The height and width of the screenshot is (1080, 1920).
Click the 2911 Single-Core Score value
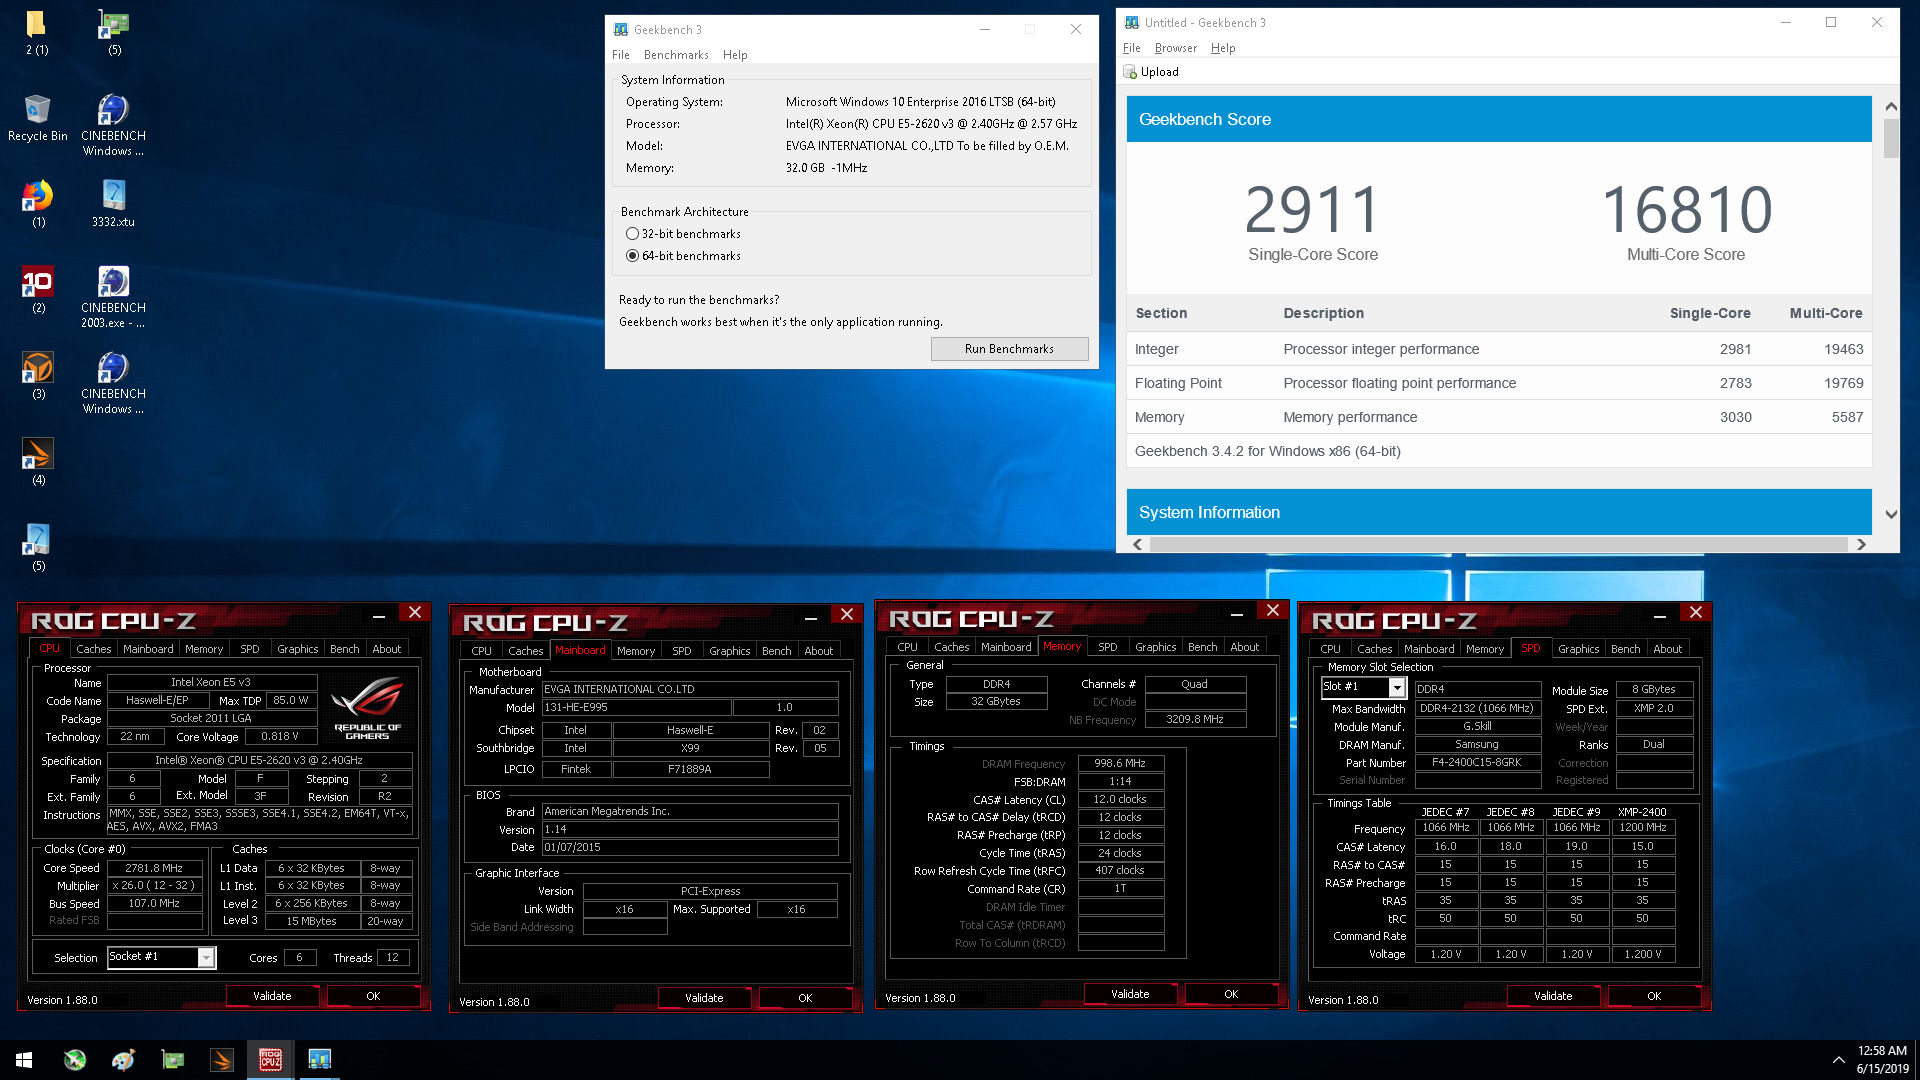(1312, 210)
